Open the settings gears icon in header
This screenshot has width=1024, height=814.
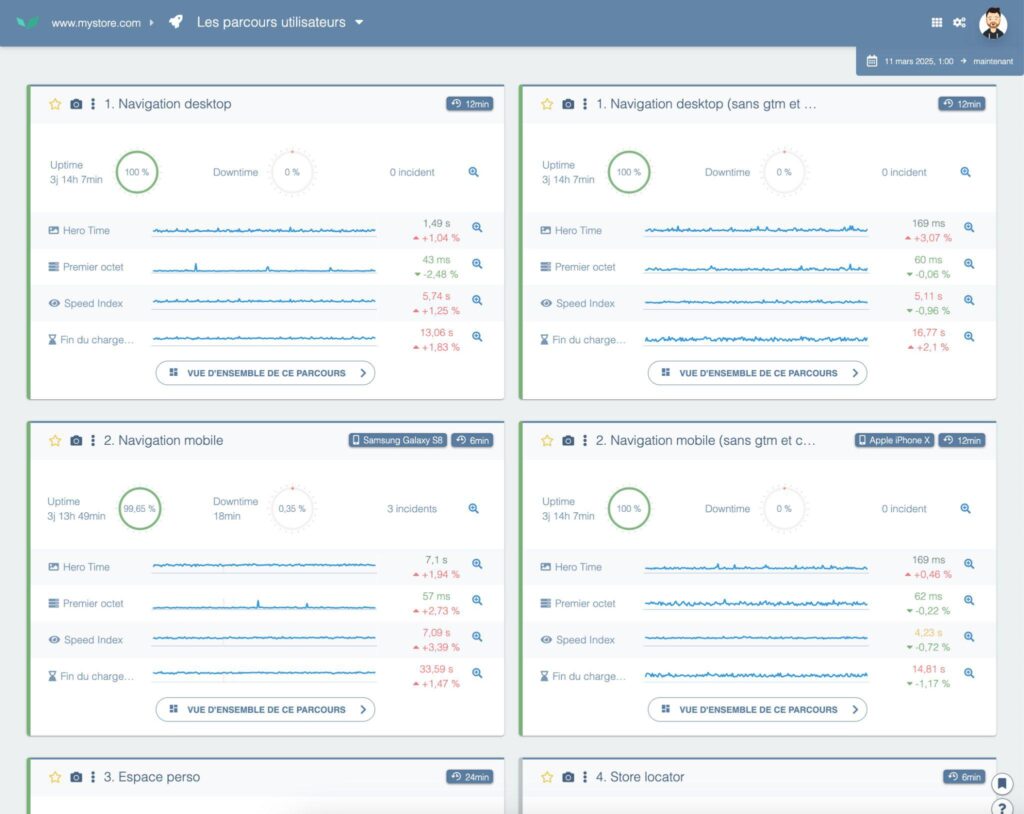pos(959,22)
